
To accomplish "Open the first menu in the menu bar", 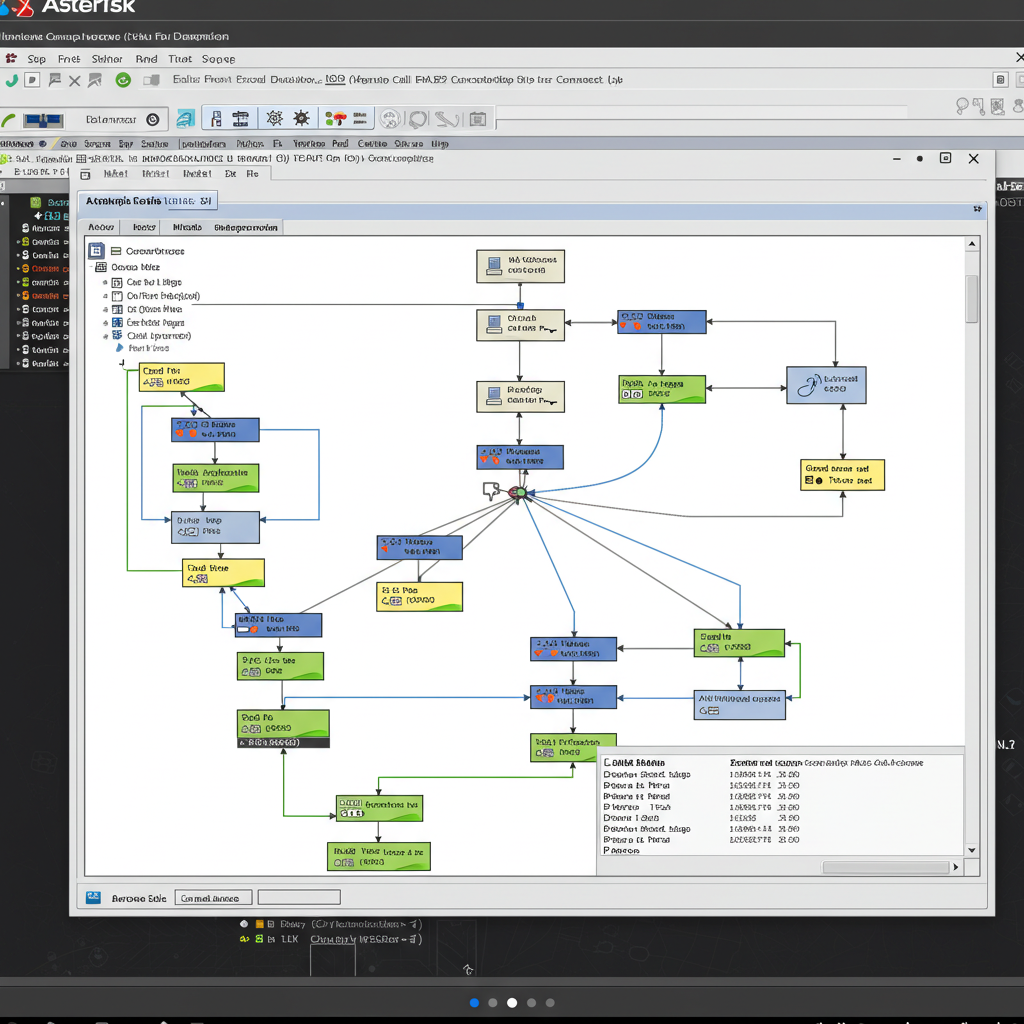I will (36, 59).
